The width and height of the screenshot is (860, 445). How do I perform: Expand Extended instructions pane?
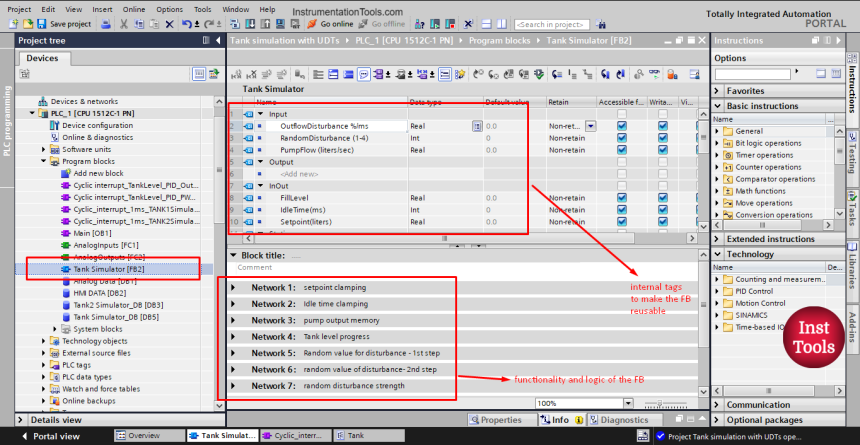tap(717, 239)
